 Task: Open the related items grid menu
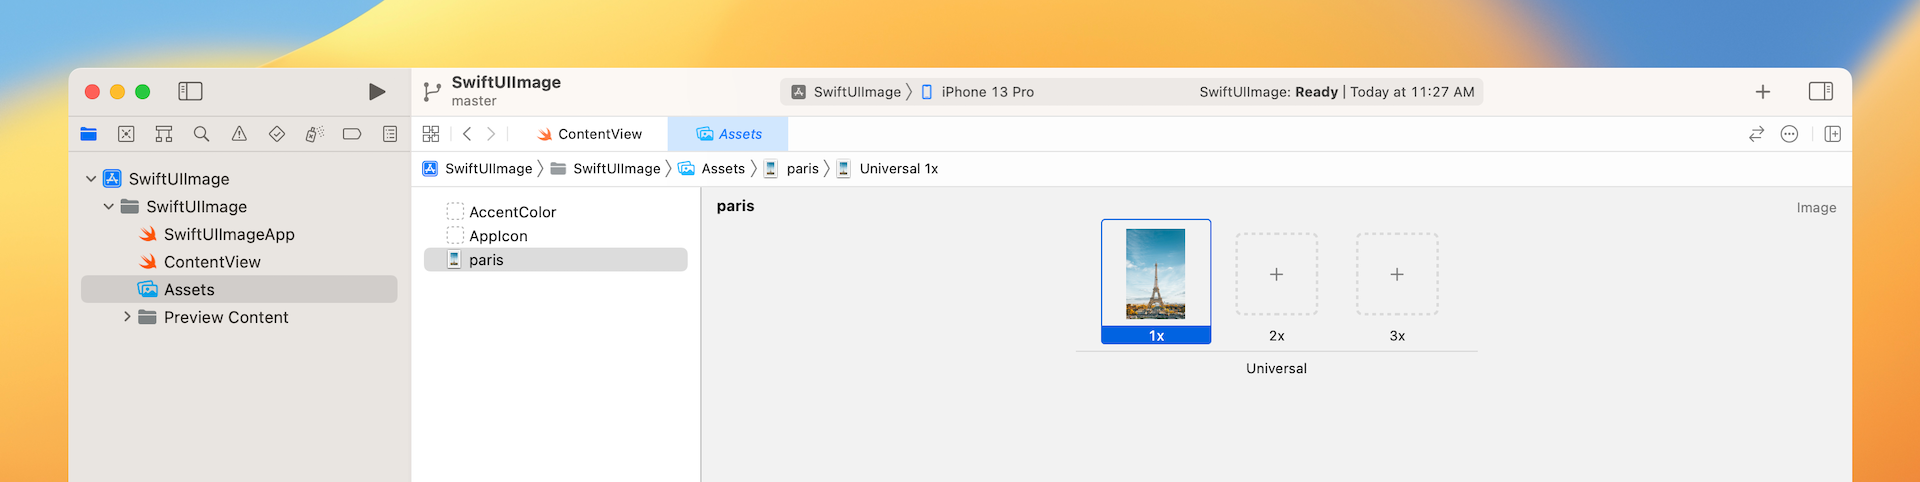tap(431, 134)
